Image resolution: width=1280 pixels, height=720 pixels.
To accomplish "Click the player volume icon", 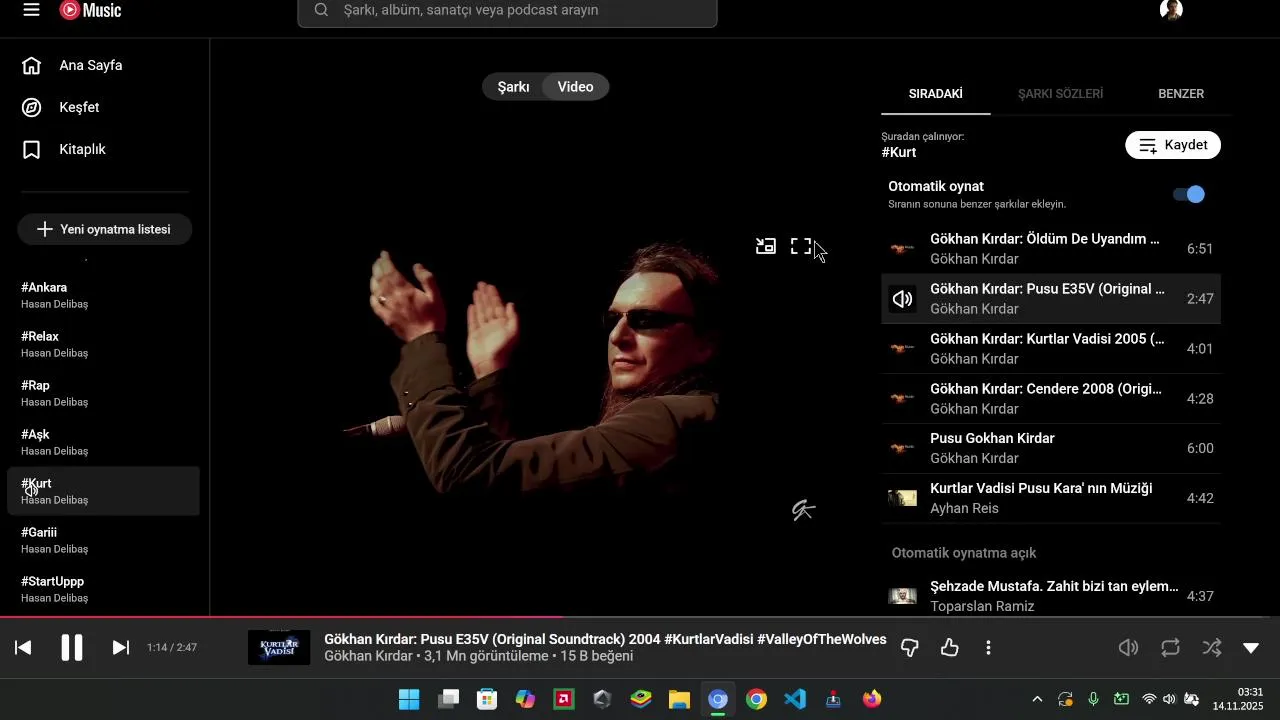I will (1128, 648).
